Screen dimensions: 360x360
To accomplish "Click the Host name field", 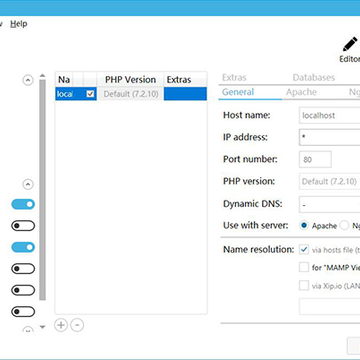I will (330, 116).
